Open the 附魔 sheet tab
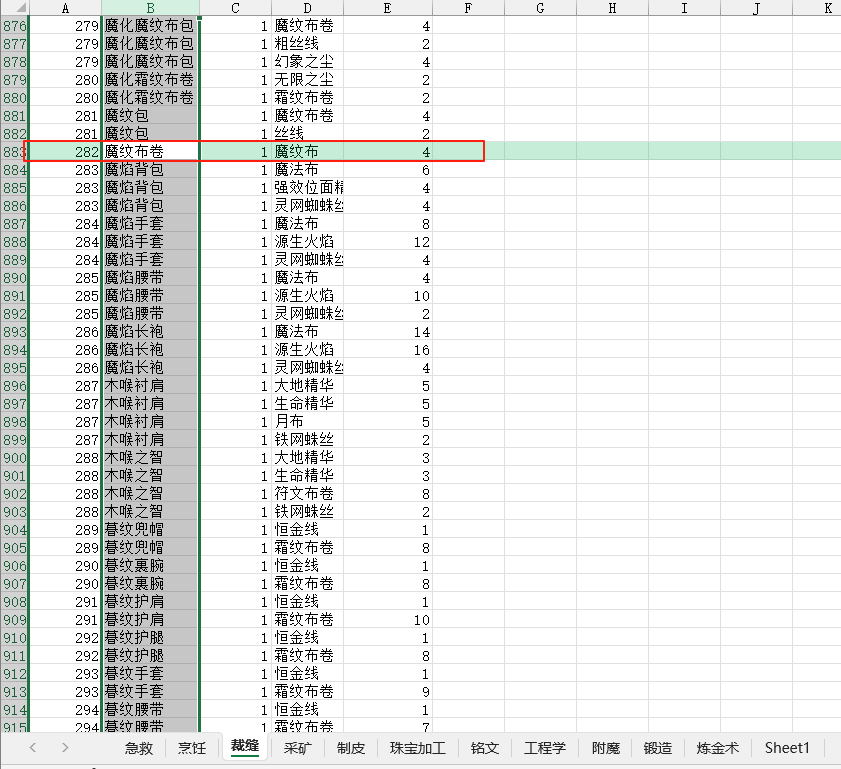This screenshot has height=769, width=841. click(x=606, y=748)
